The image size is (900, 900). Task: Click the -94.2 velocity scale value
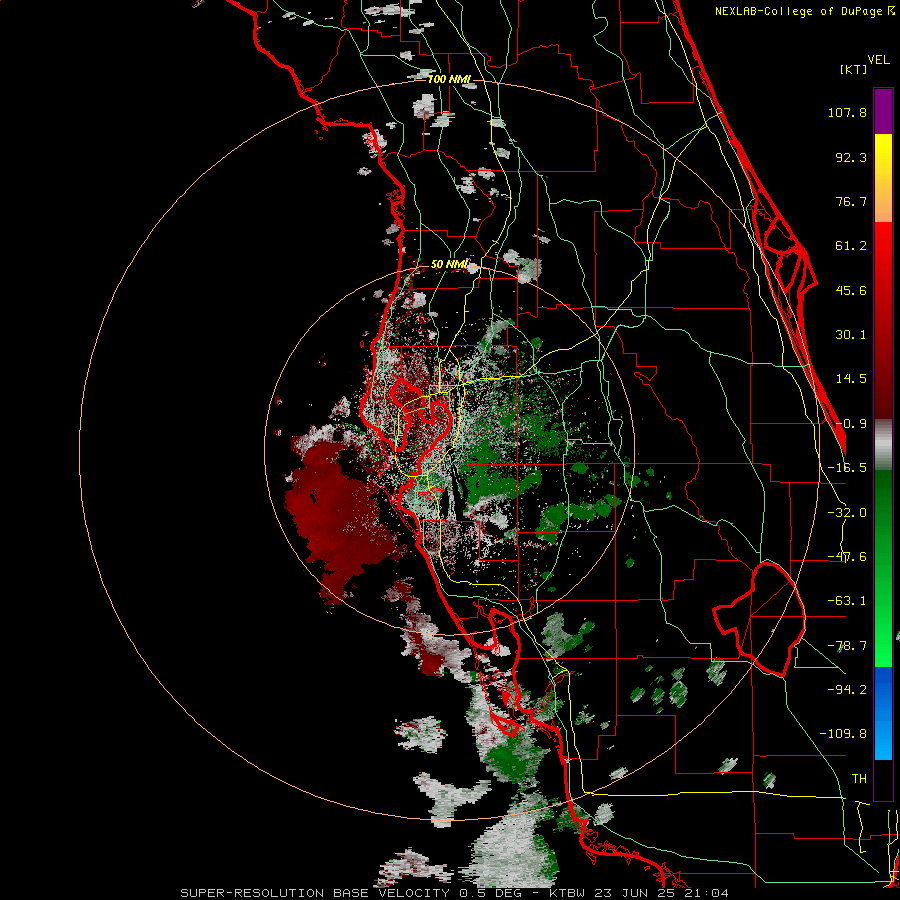(x=847, y=689)
